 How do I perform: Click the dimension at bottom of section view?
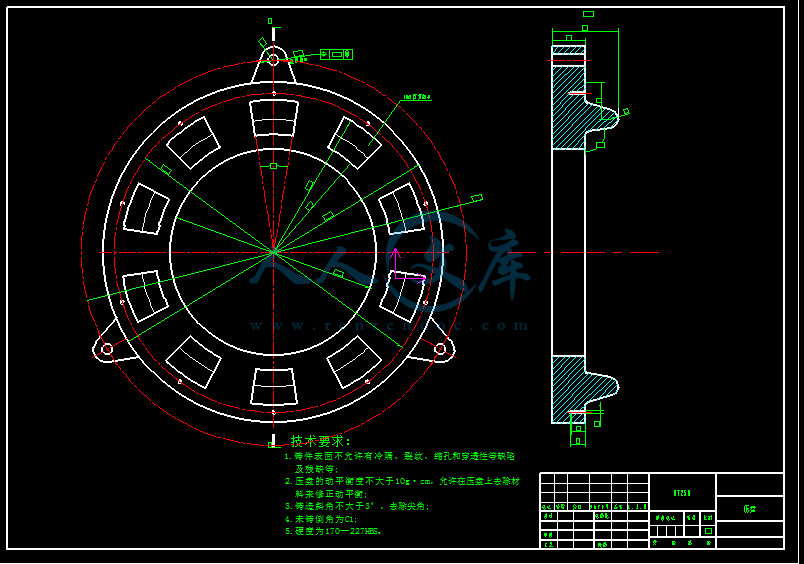pos(578,438)
